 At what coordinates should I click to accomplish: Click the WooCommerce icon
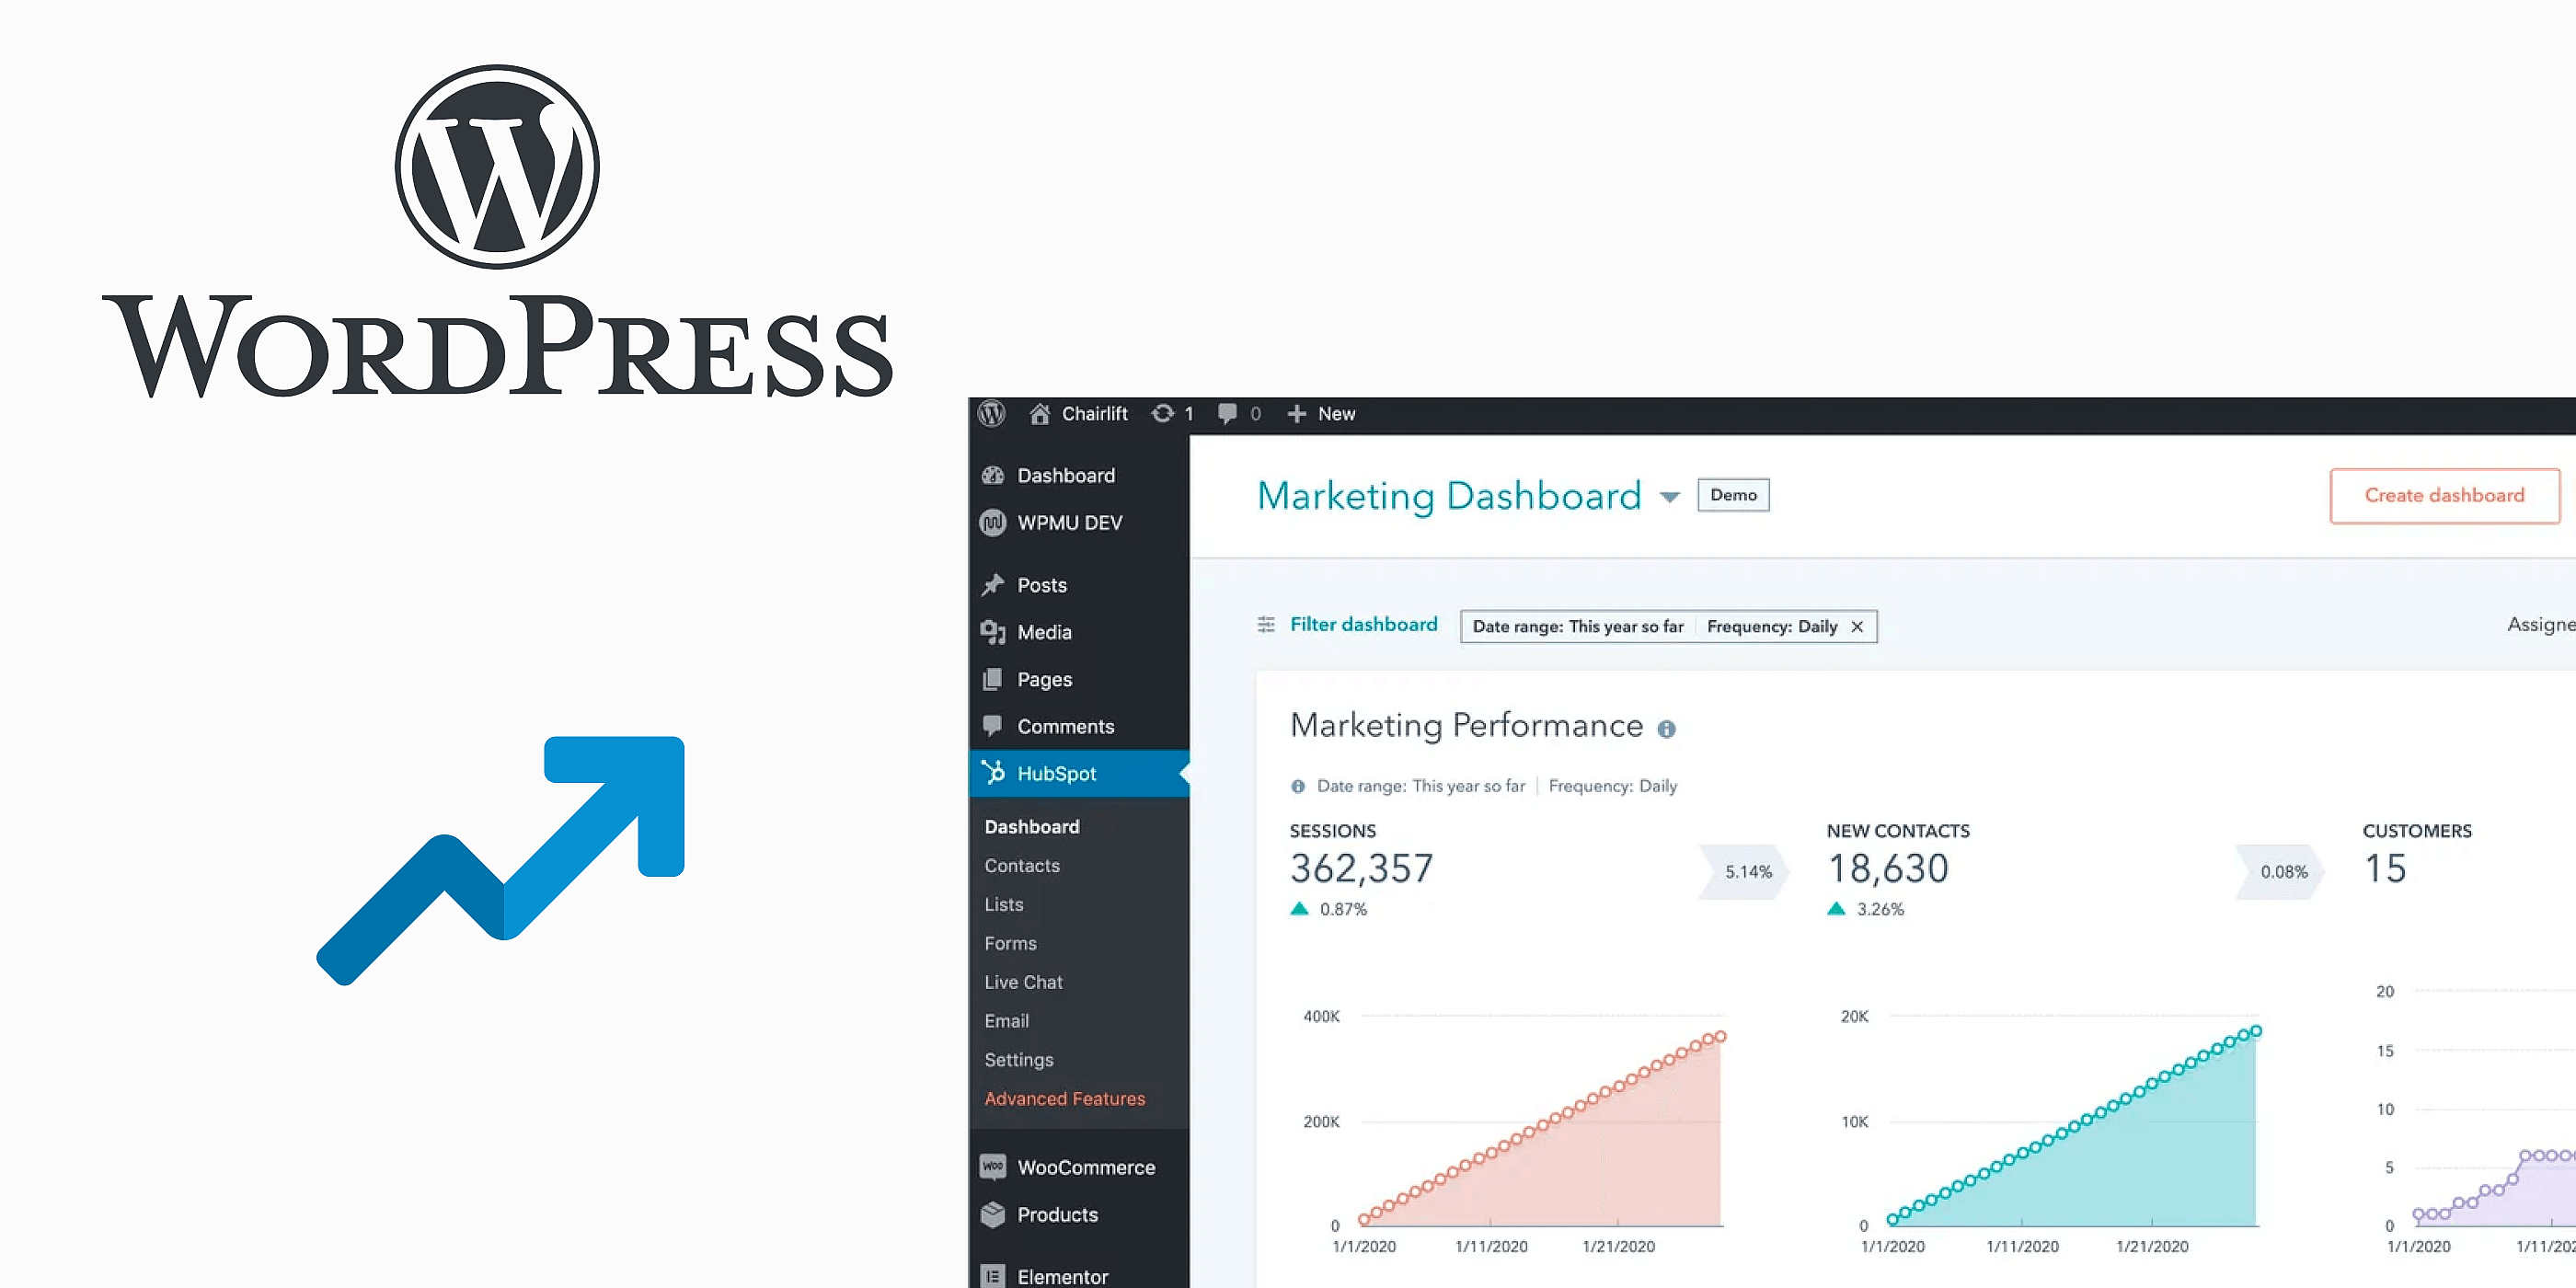[992, 1166]
